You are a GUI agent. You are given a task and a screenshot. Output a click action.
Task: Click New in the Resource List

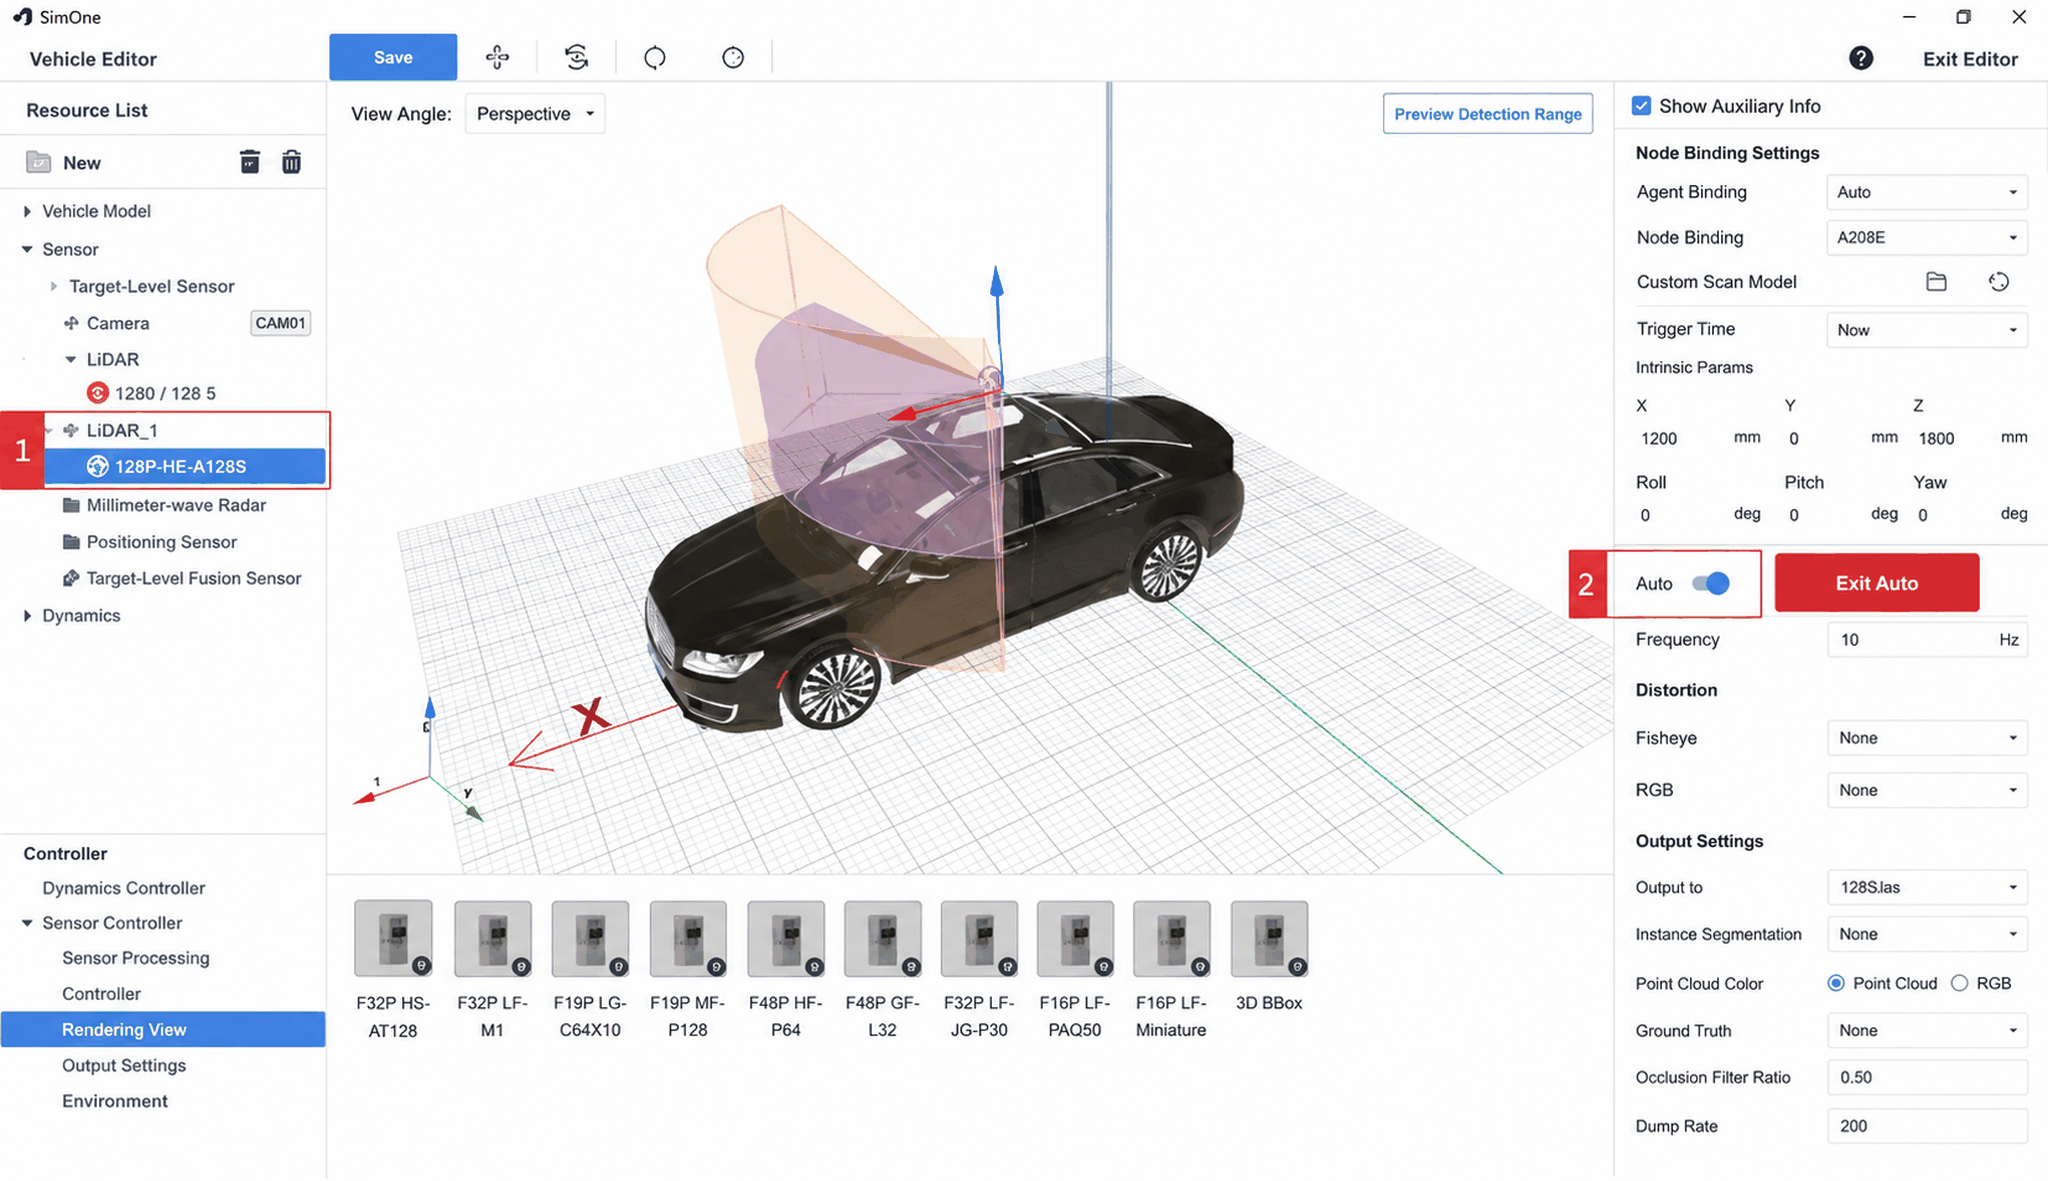[82, 163]
